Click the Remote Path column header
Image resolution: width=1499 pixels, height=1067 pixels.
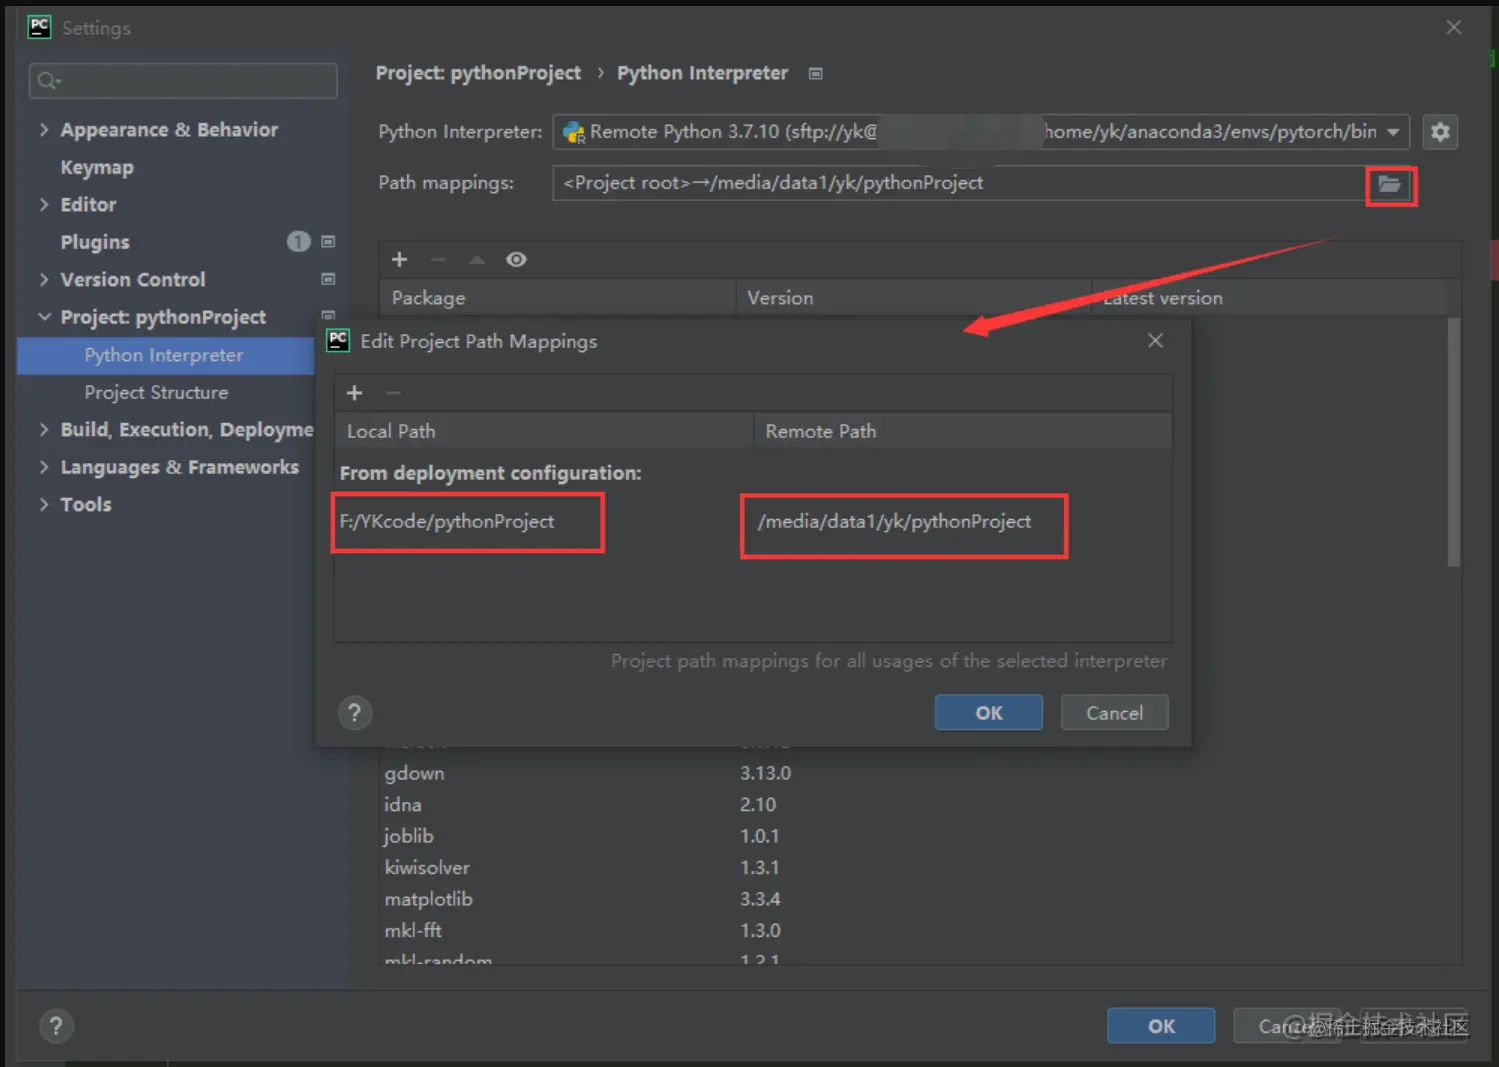(962, 431)
